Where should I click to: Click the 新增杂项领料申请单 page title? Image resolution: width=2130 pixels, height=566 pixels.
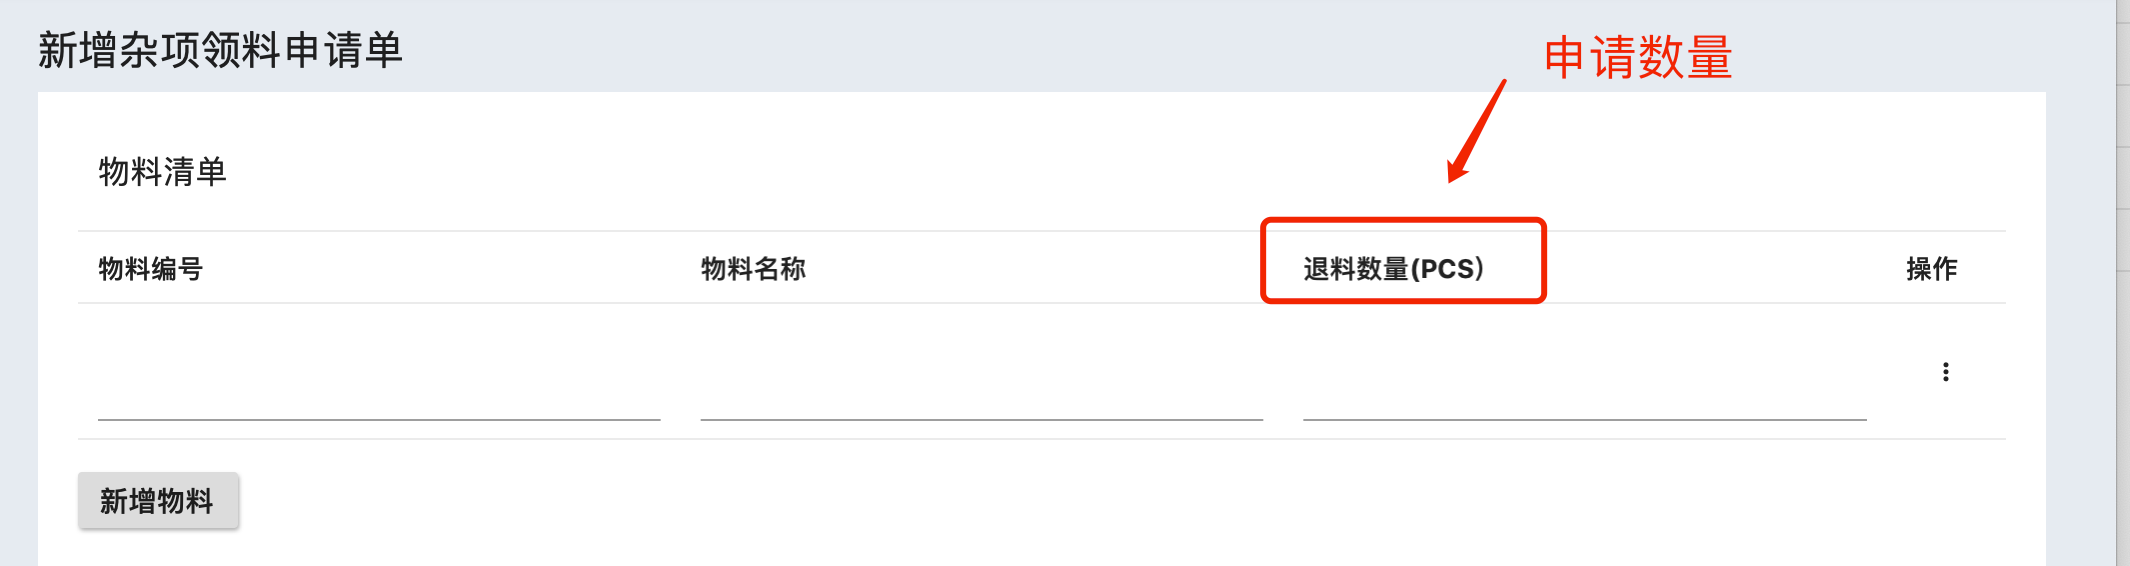(x=221, y=50)
